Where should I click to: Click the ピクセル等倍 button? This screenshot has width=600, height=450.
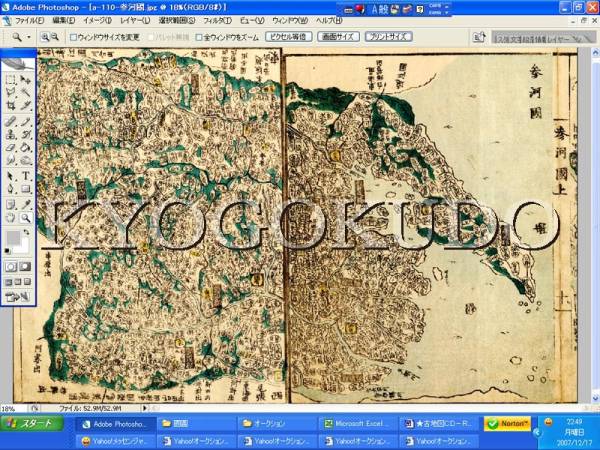pyautogui.click(x=289, y=37)
